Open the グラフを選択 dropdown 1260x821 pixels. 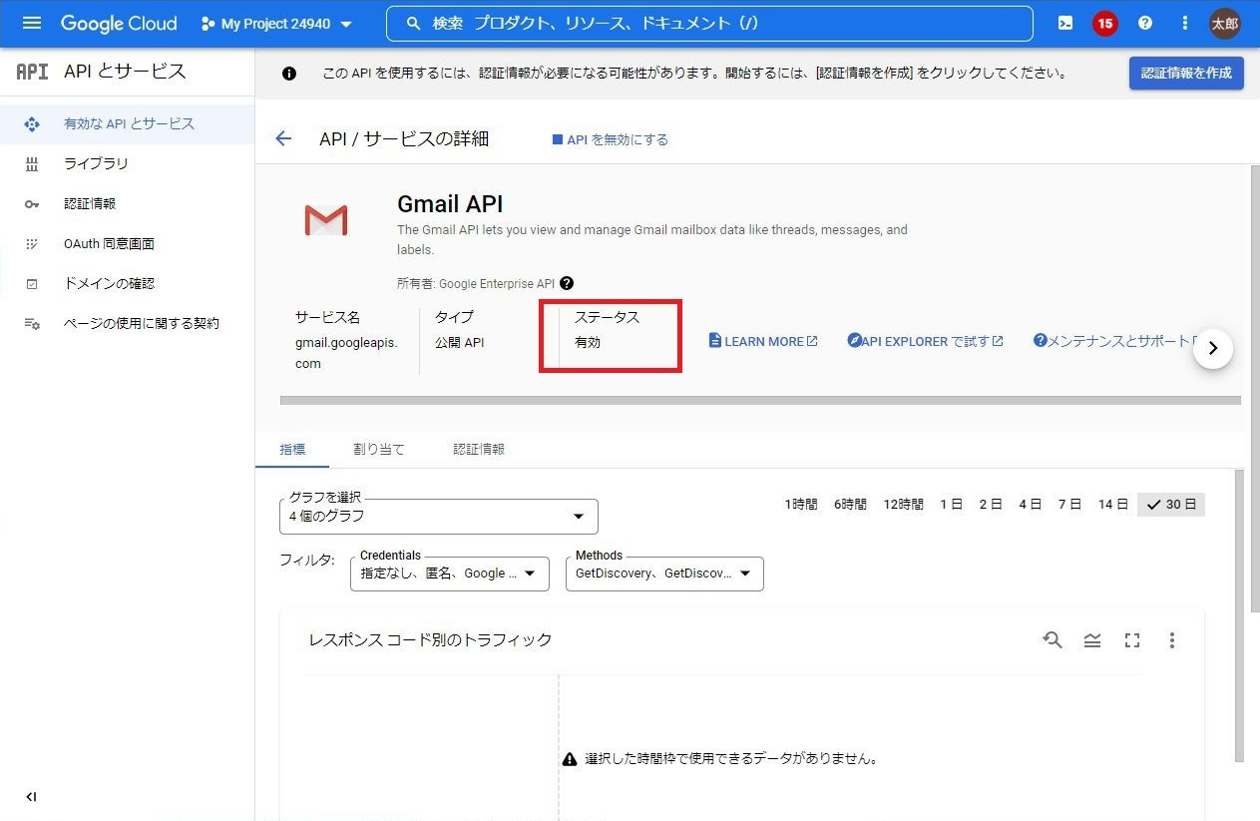(438, 516)
